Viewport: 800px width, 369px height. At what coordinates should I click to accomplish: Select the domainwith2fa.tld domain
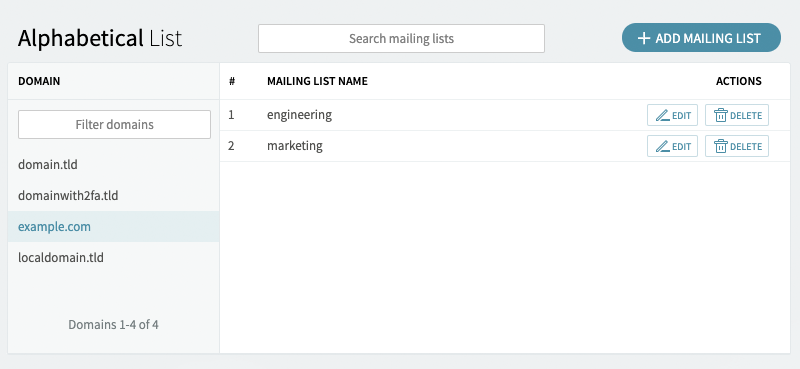tap(114, 195)
